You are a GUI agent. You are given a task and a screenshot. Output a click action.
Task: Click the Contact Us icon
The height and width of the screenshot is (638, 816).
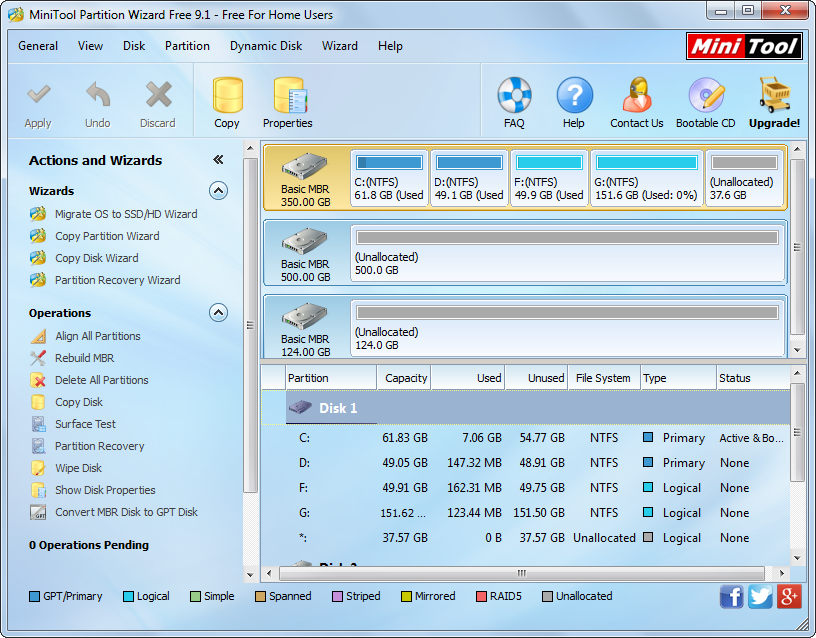[x=637, y=95]
